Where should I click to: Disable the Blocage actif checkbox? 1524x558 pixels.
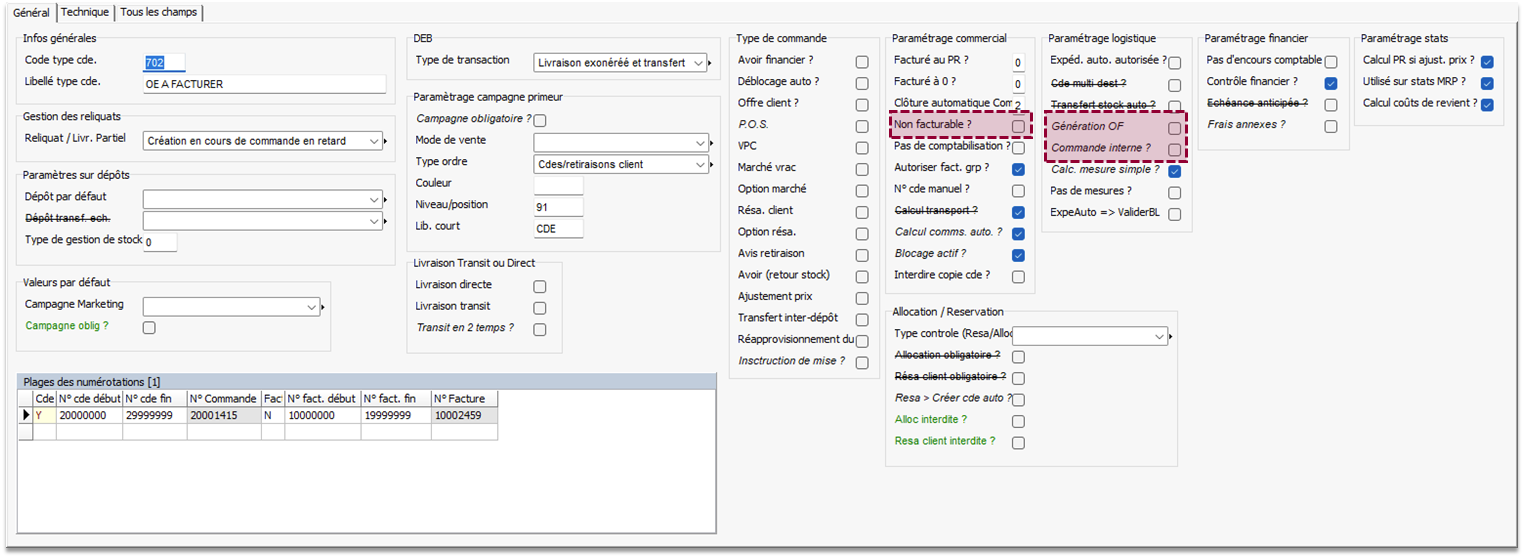click(1018, 256)
